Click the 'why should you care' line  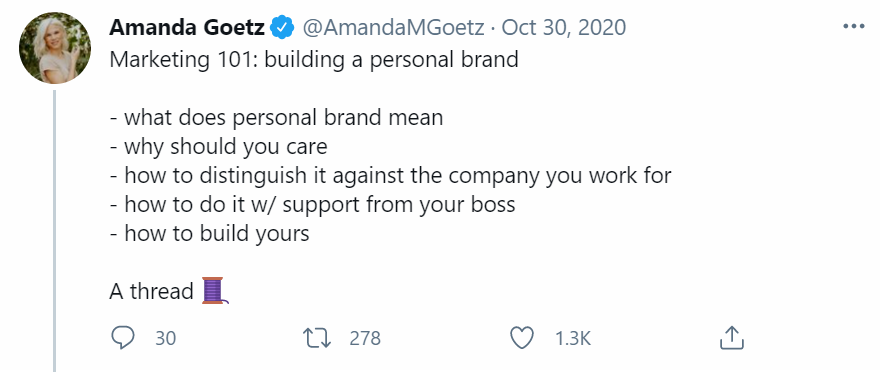218,147
